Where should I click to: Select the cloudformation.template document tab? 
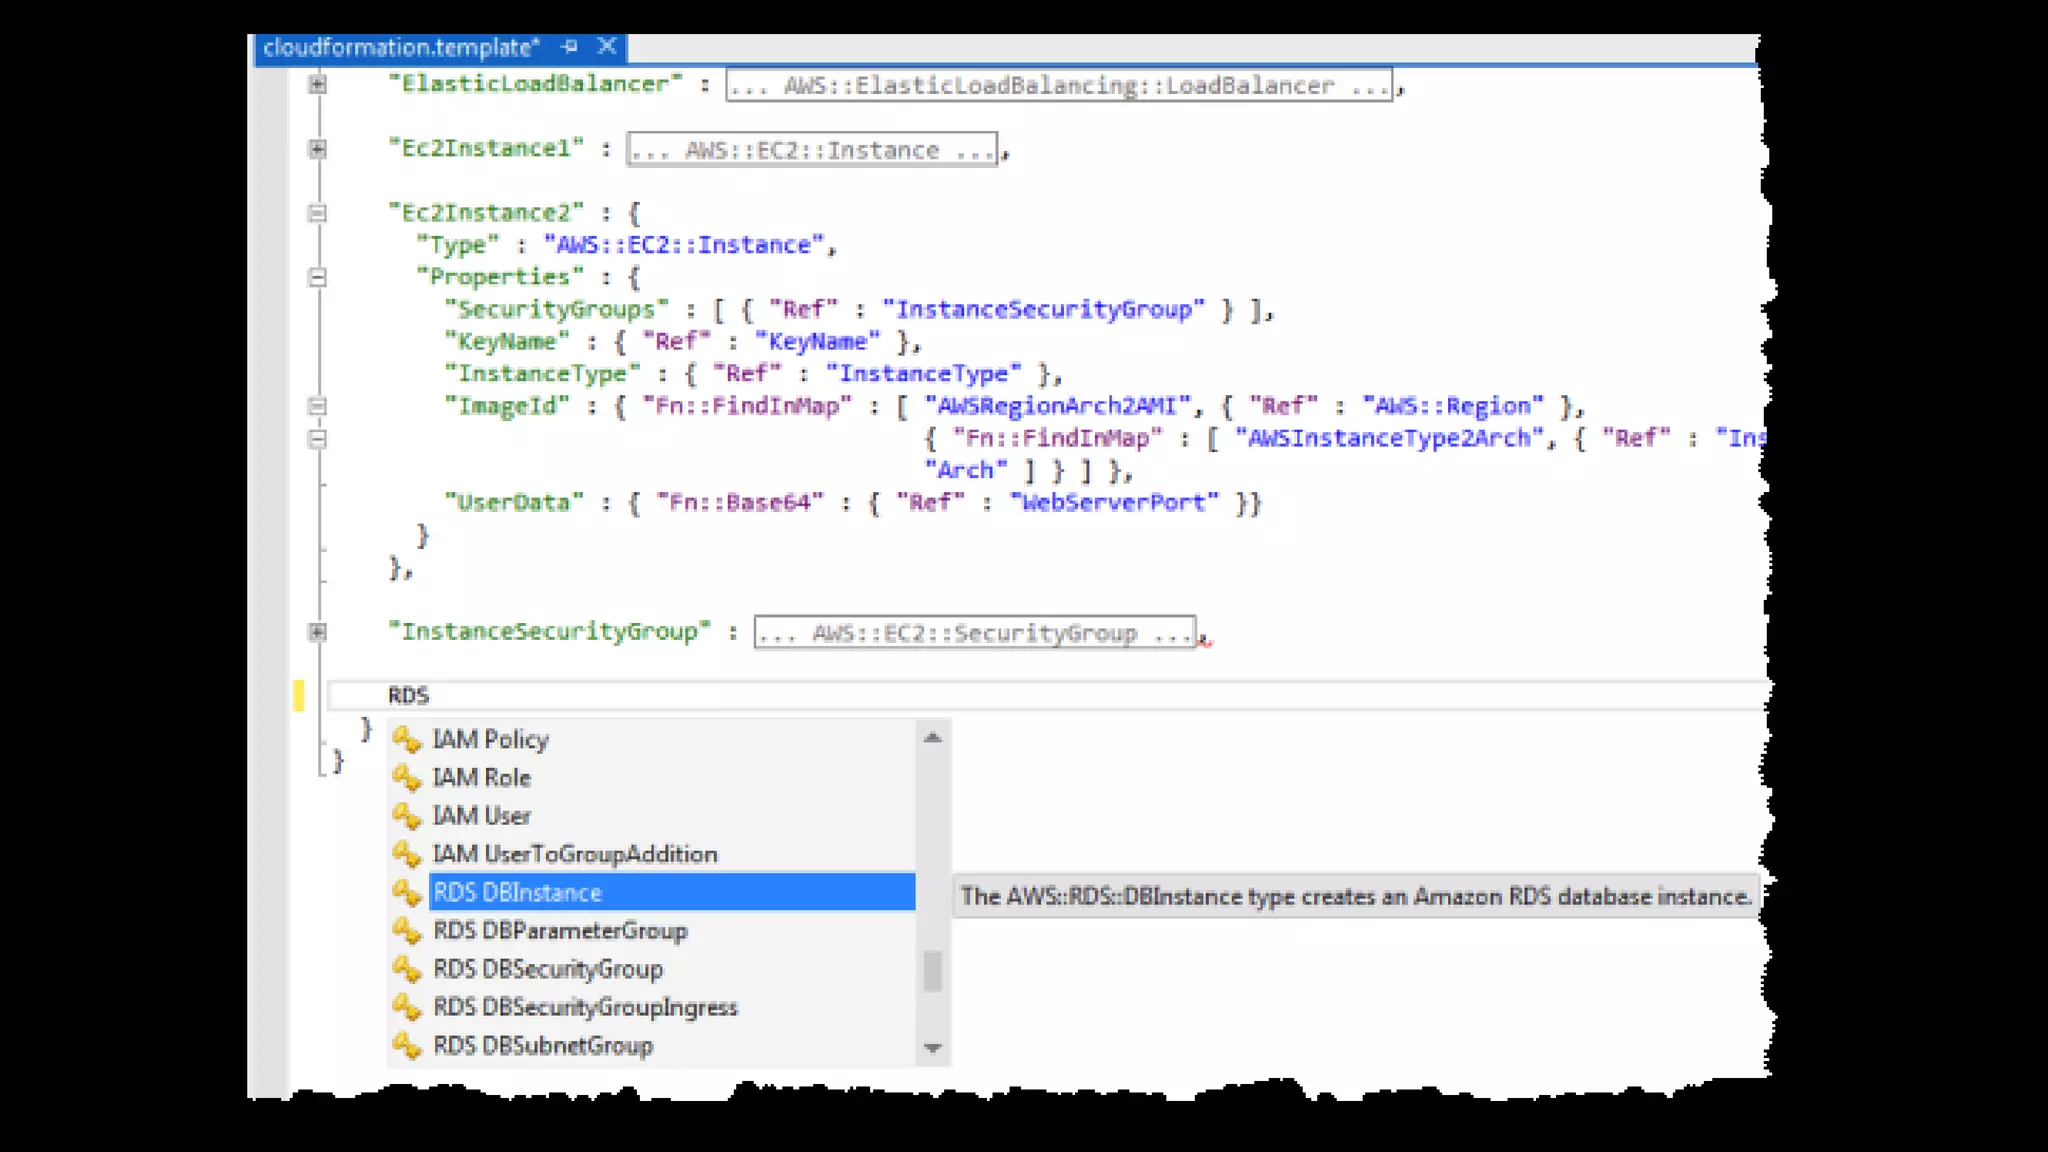tap(400, 47)
